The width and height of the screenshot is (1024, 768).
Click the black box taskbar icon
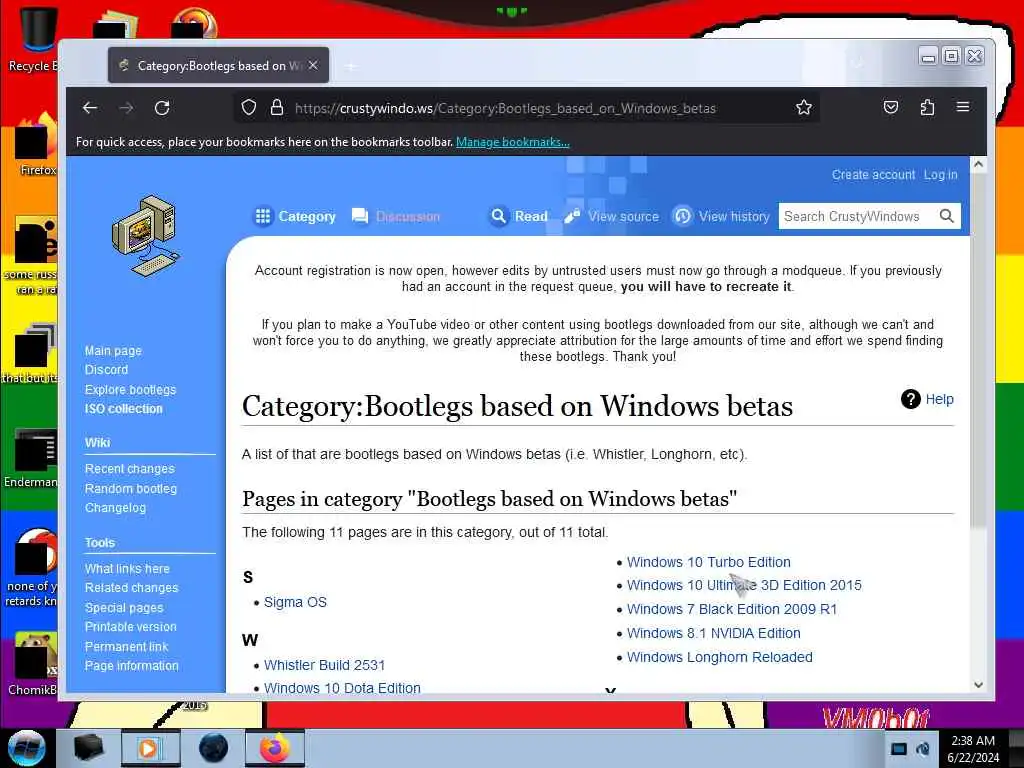pyautogui.click(x=89, y=748)
